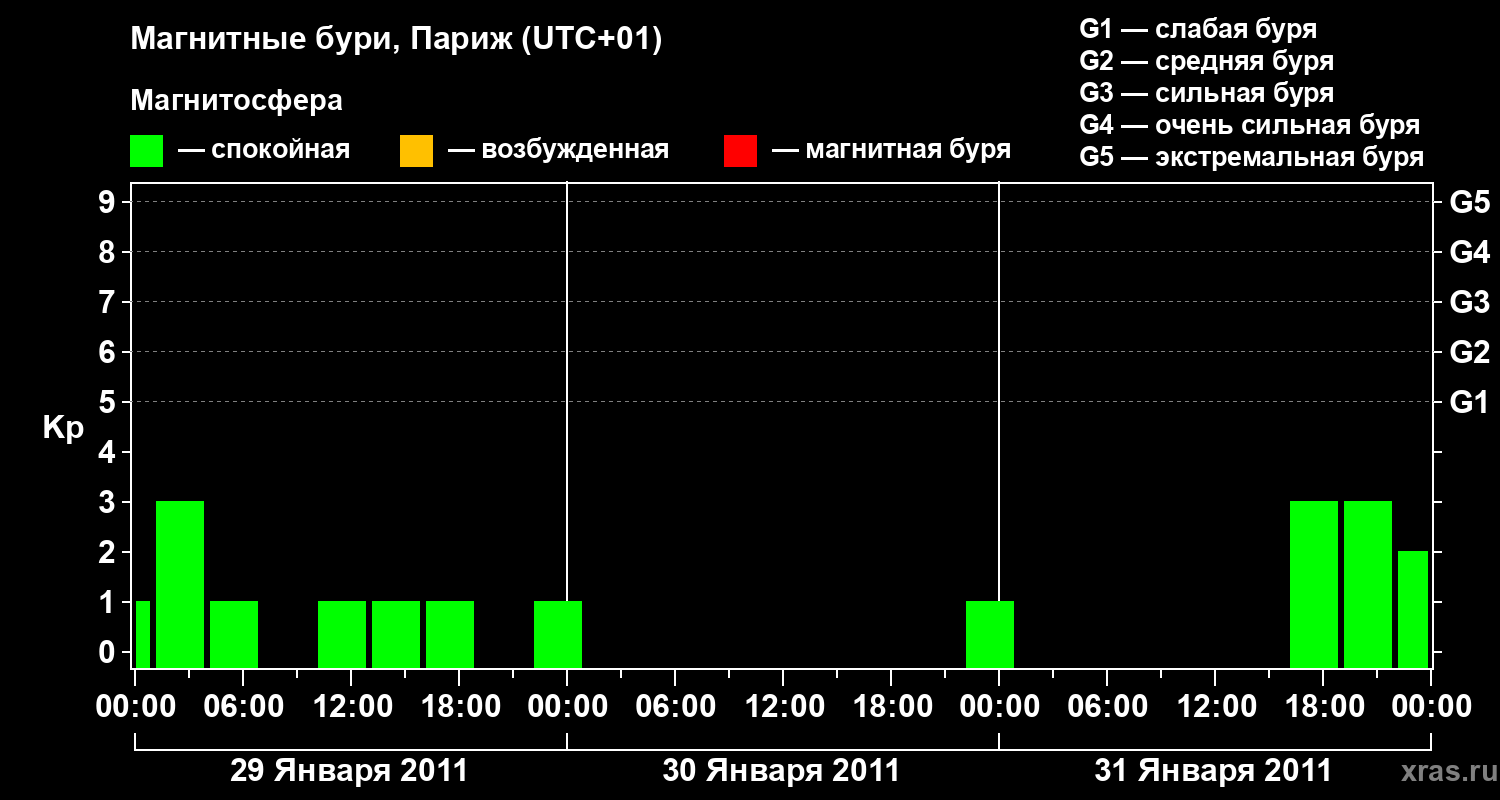Click the legend text '— магнитная буря'
1500x800 pixels.
(892, 151)
